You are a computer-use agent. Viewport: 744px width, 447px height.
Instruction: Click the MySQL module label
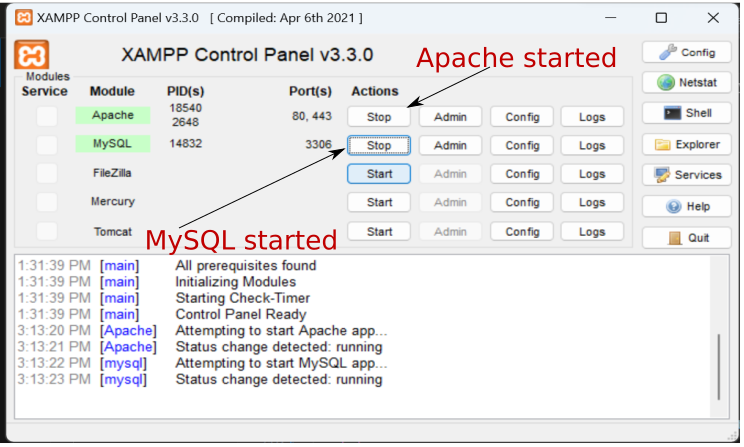(x=113, y=144)
